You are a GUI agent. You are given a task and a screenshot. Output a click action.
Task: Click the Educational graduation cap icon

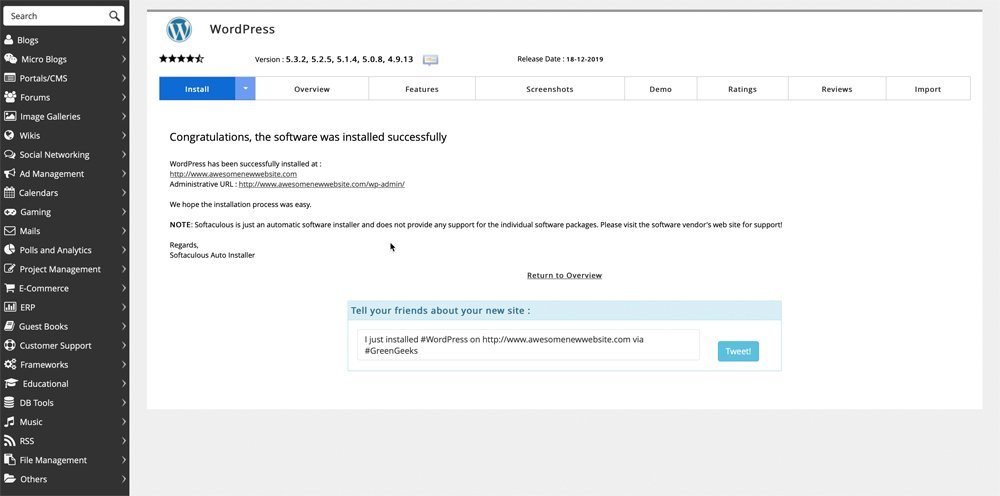click(x=11, y=383)
